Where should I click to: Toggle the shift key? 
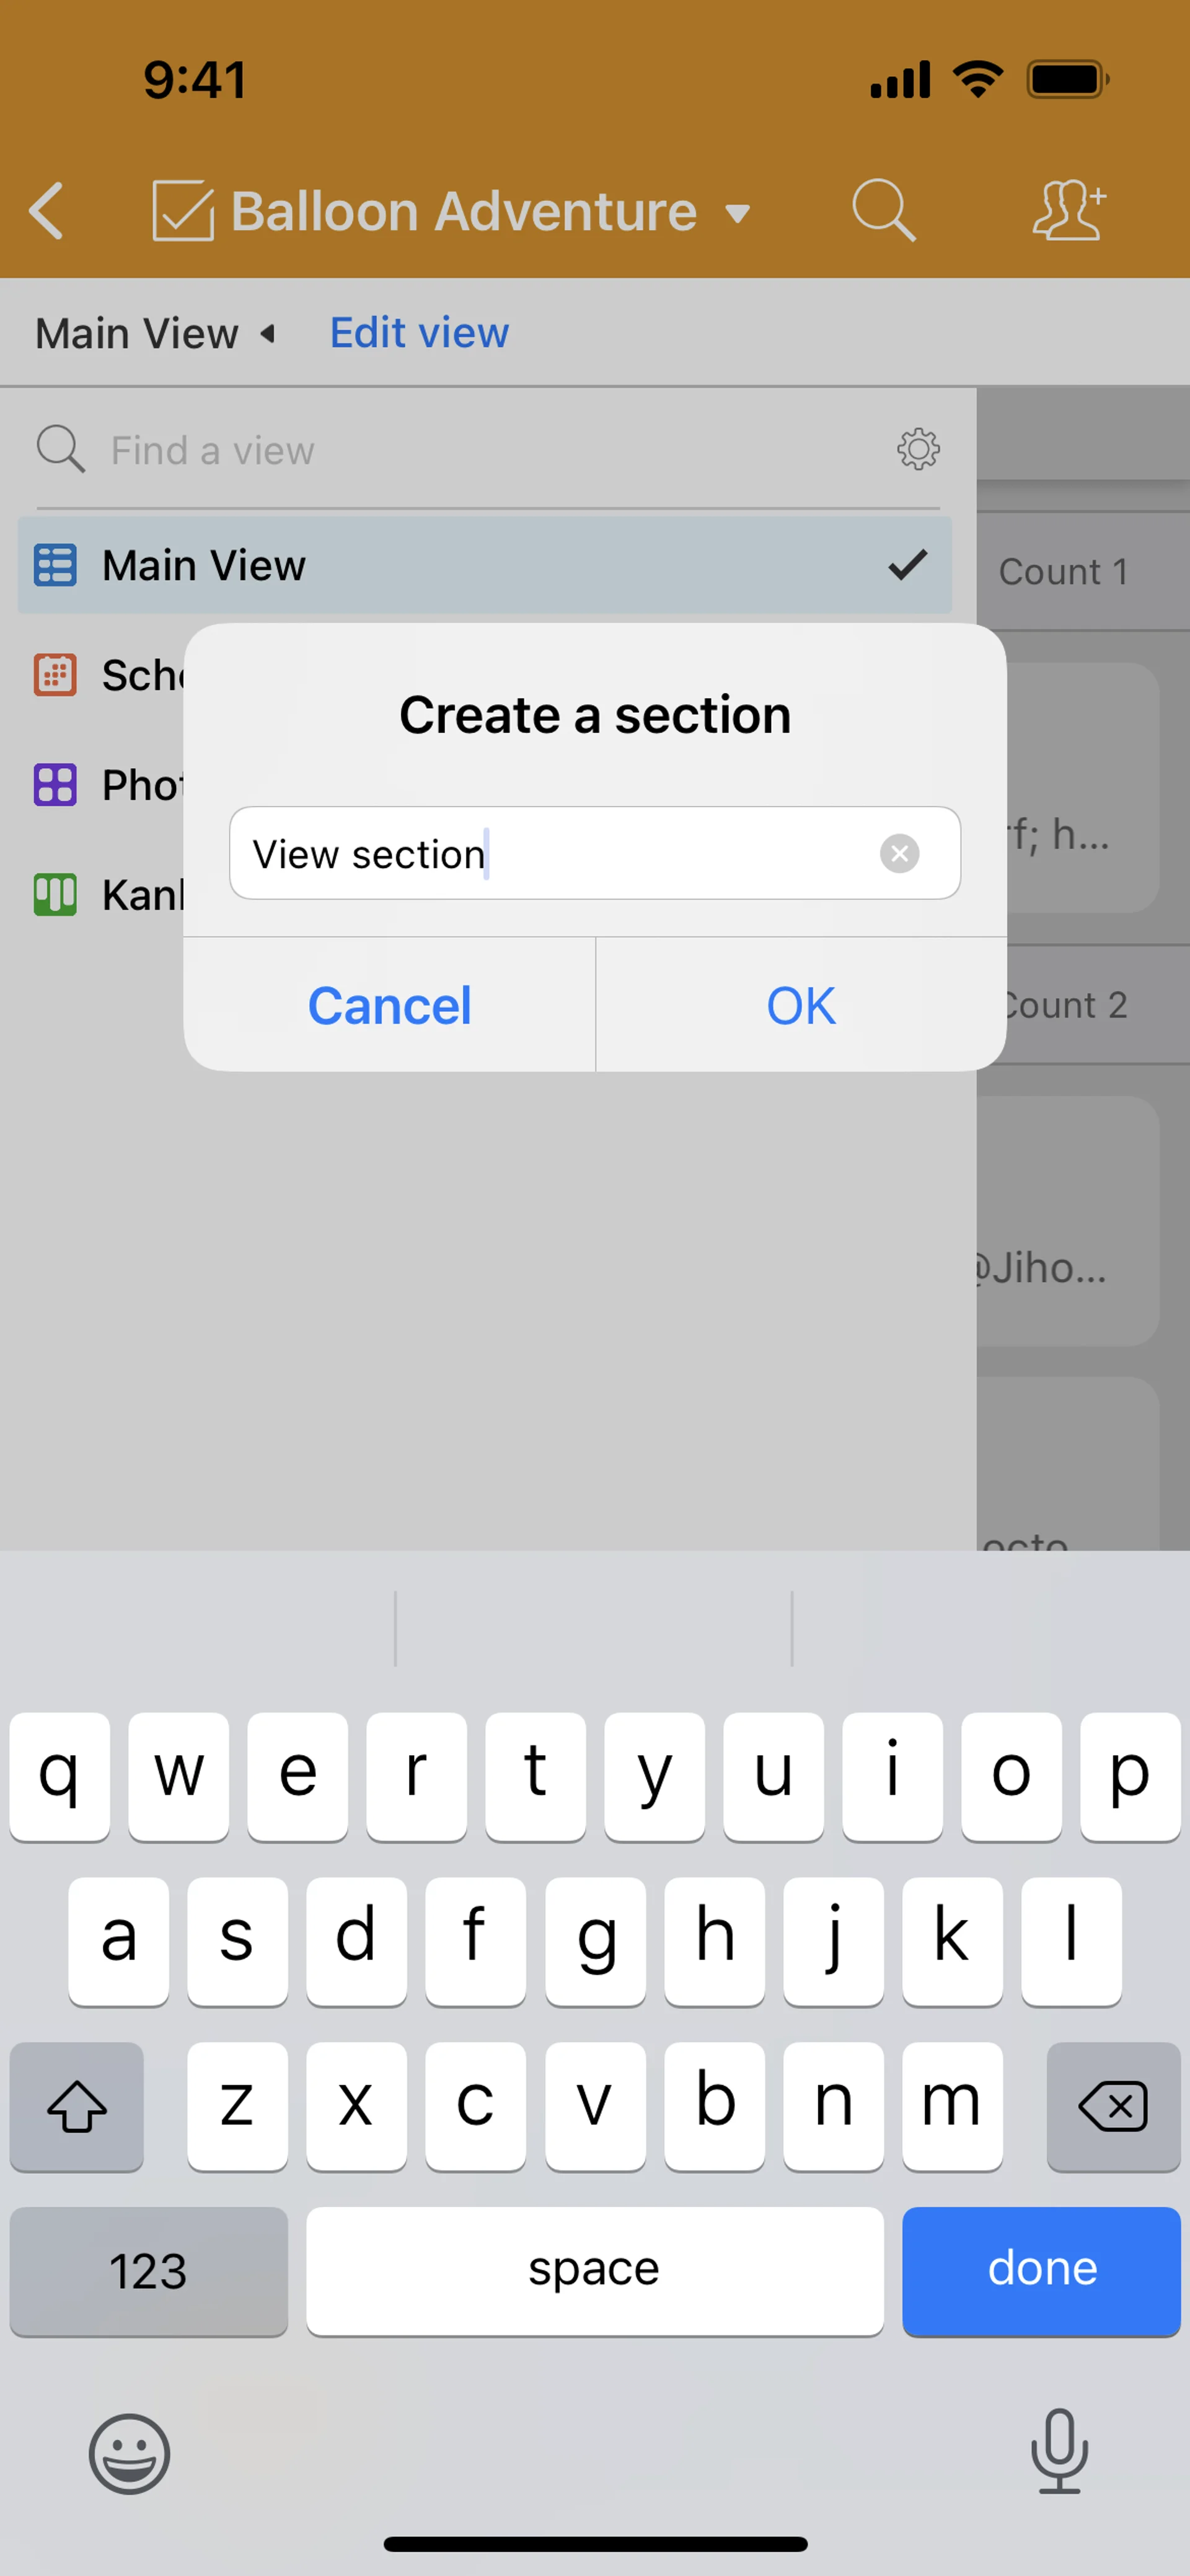click(x=77, y=2106)
